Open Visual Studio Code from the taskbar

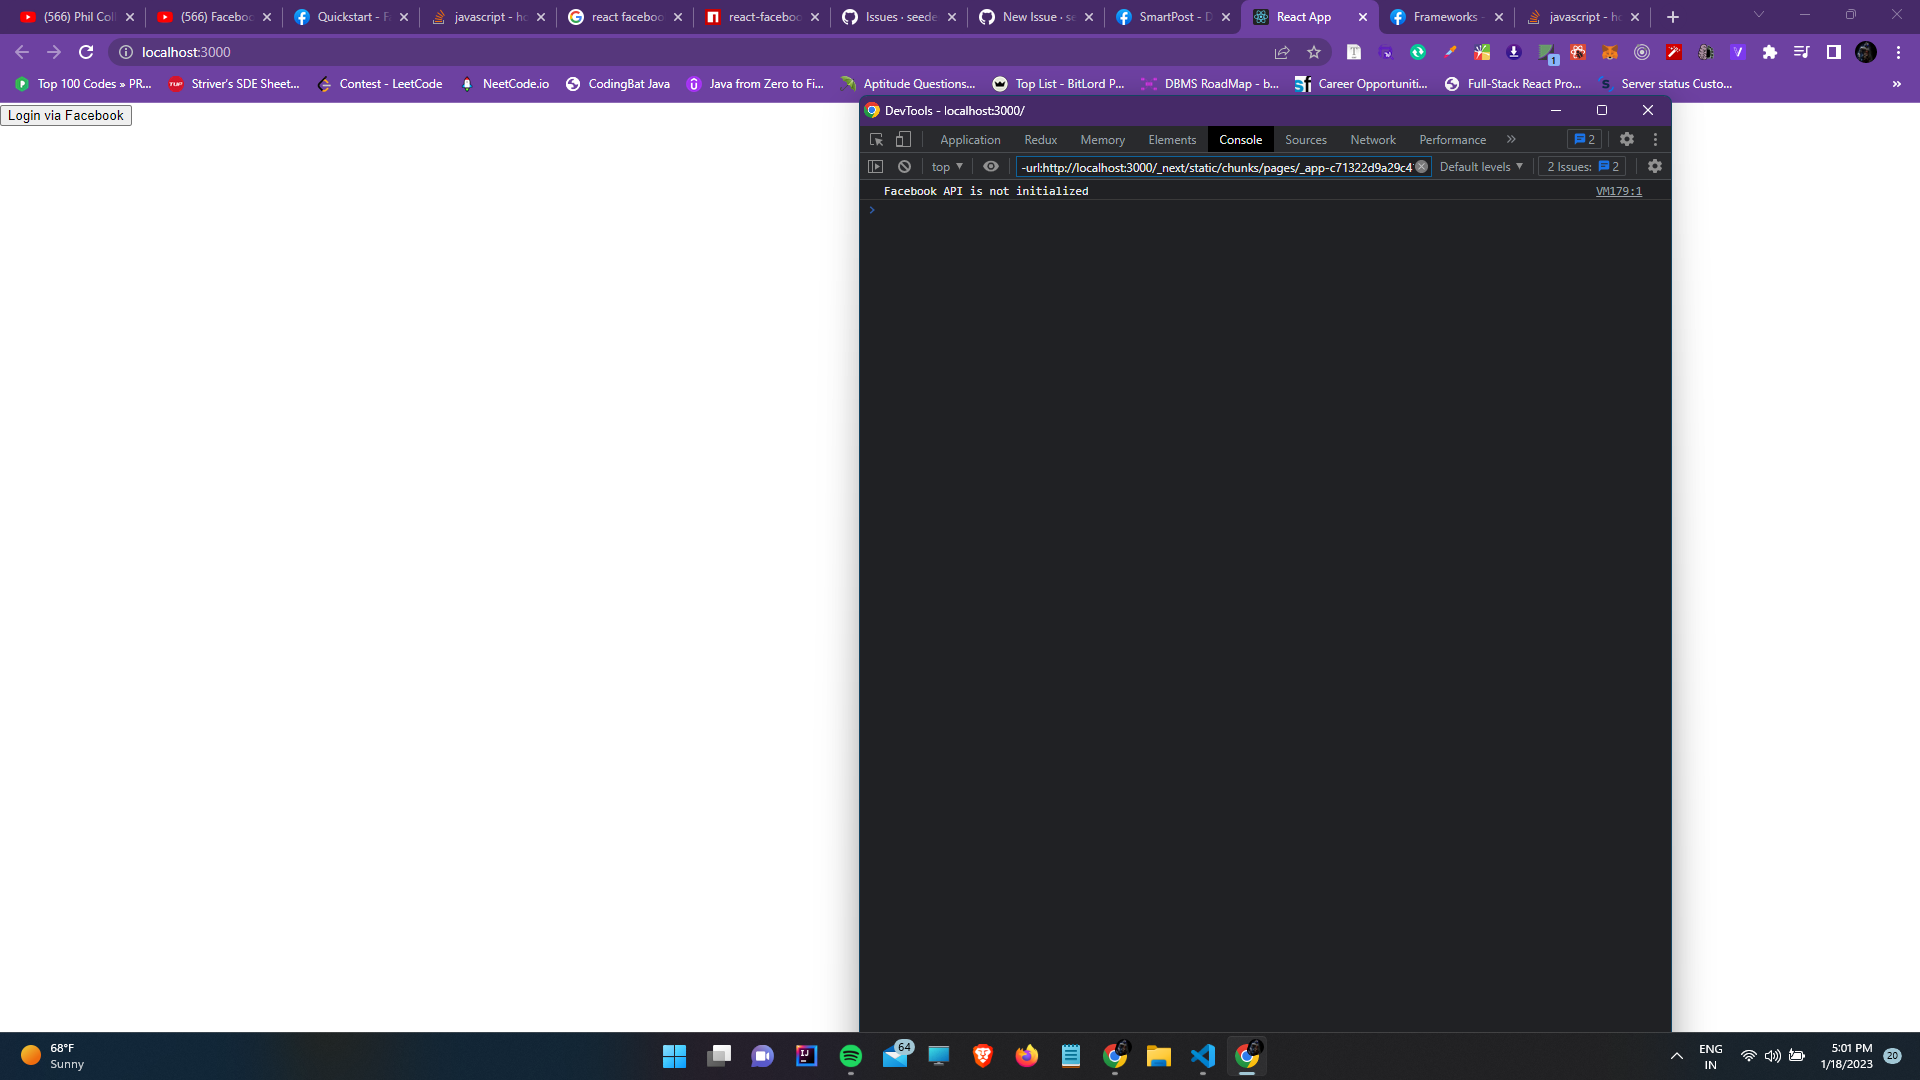pyautogui.click(x=1202, y=1056)
